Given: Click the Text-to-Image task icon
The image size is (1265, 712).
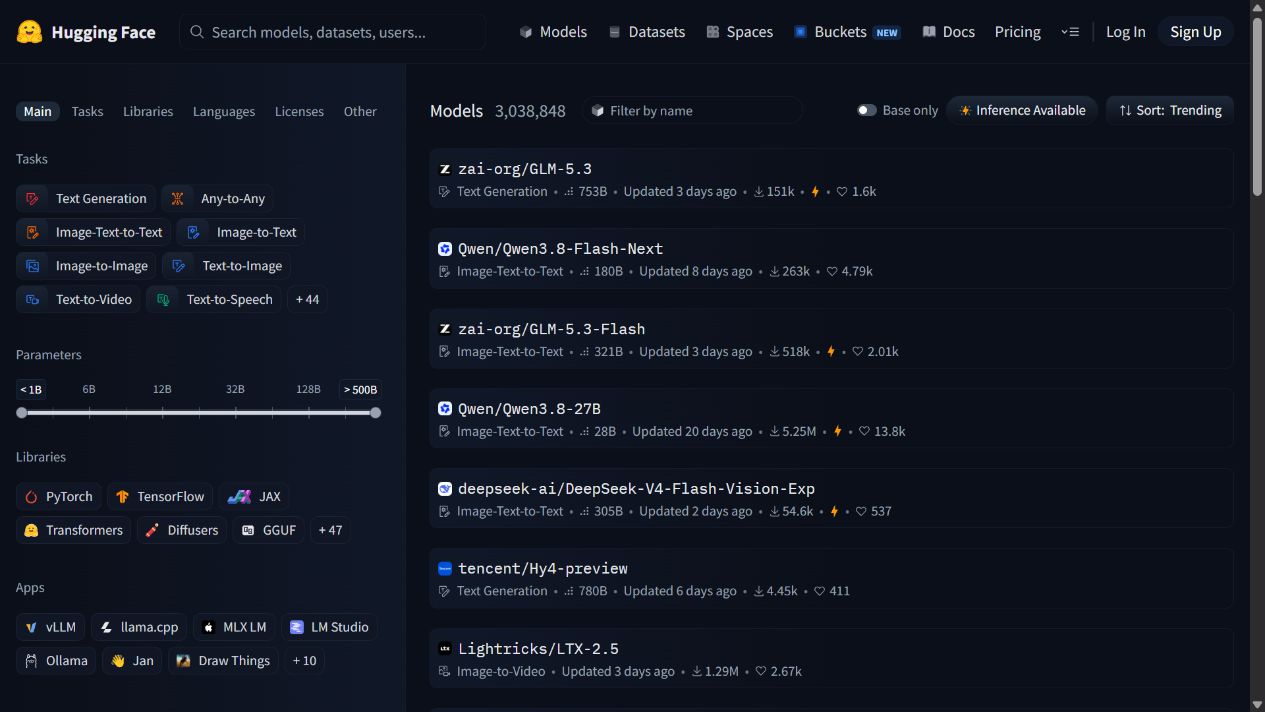Looking at the screenshot, I should point(180,266).
